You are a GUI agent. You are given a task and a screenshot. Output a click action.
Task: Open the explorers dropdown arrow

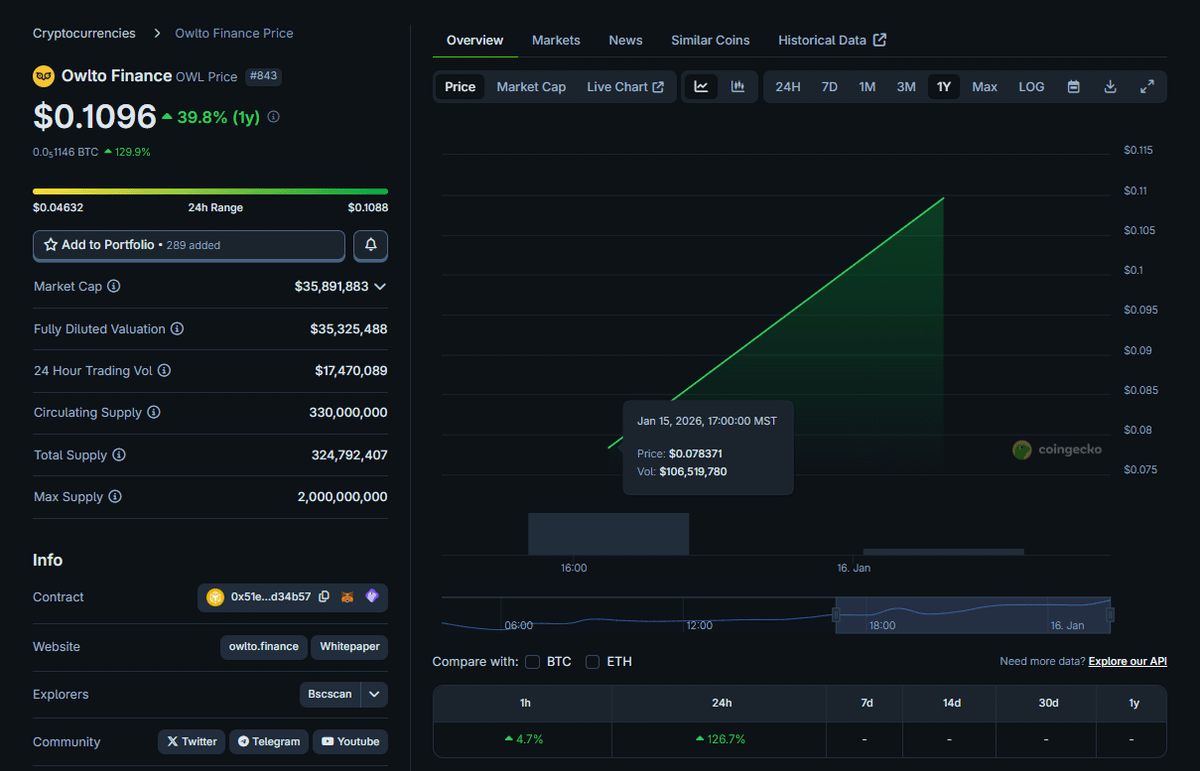click(x=375, y=694)
